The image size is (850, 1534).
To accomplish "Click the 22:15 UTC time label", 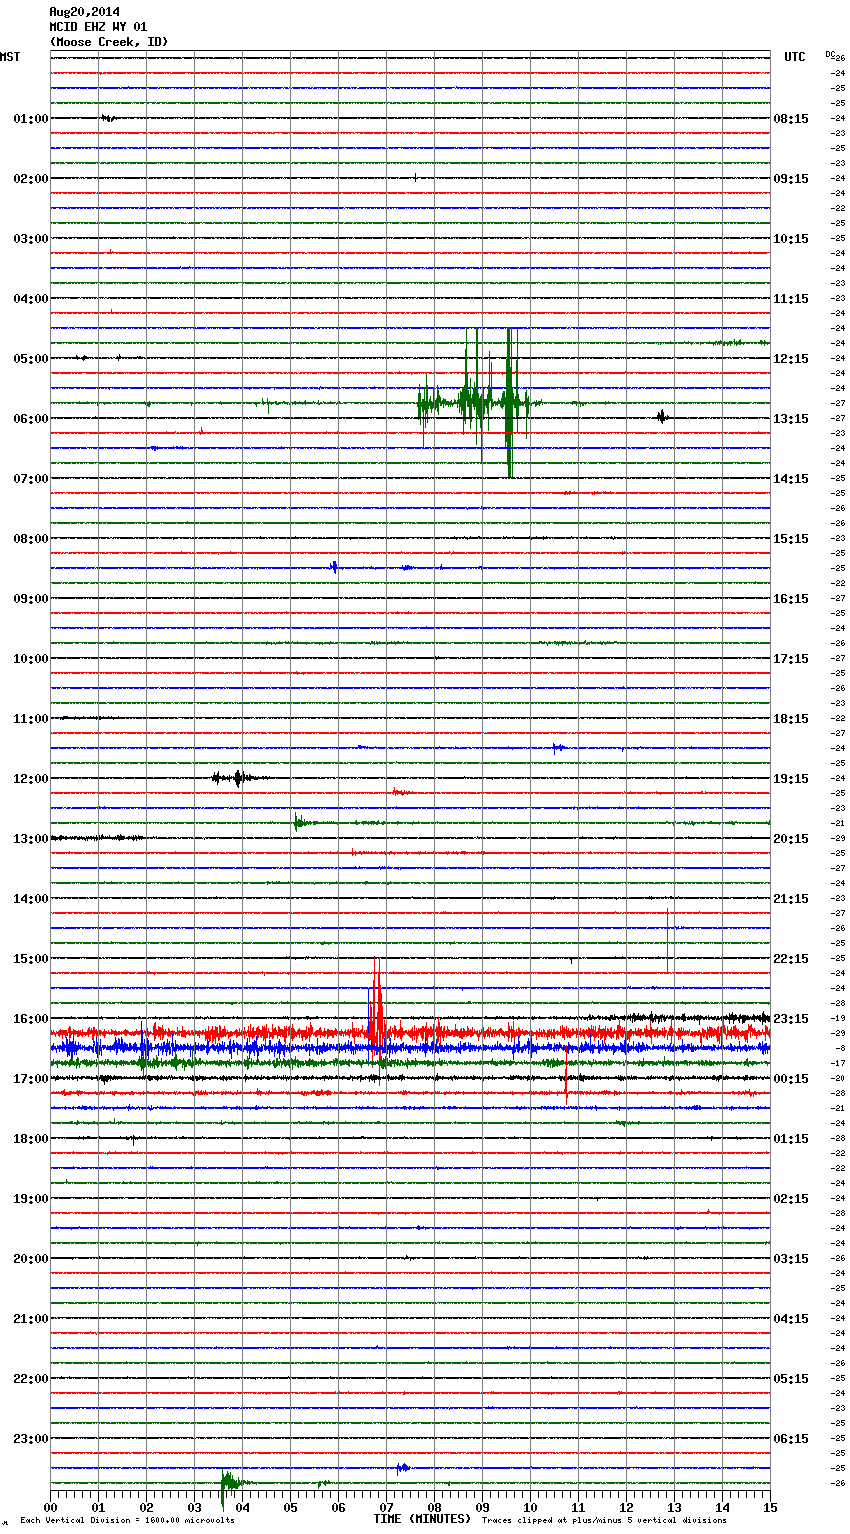I will coord(791,959).
